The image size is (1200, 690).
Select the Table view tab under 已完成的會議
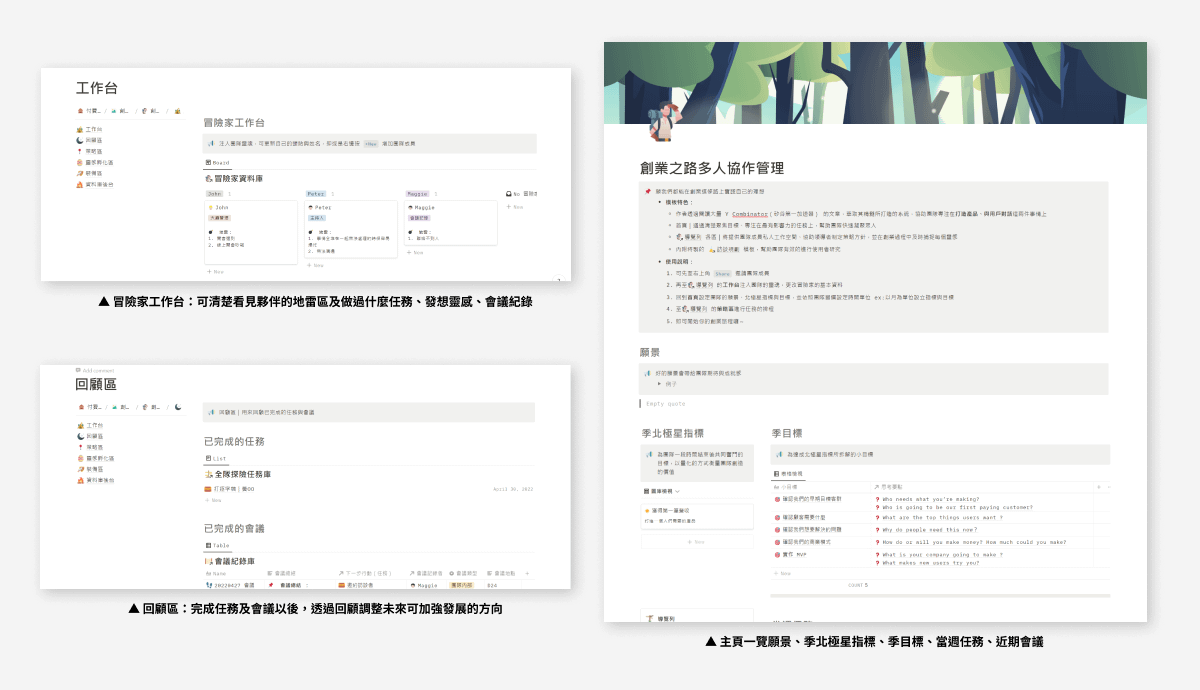pyautogui.click(x=217, y=545)
